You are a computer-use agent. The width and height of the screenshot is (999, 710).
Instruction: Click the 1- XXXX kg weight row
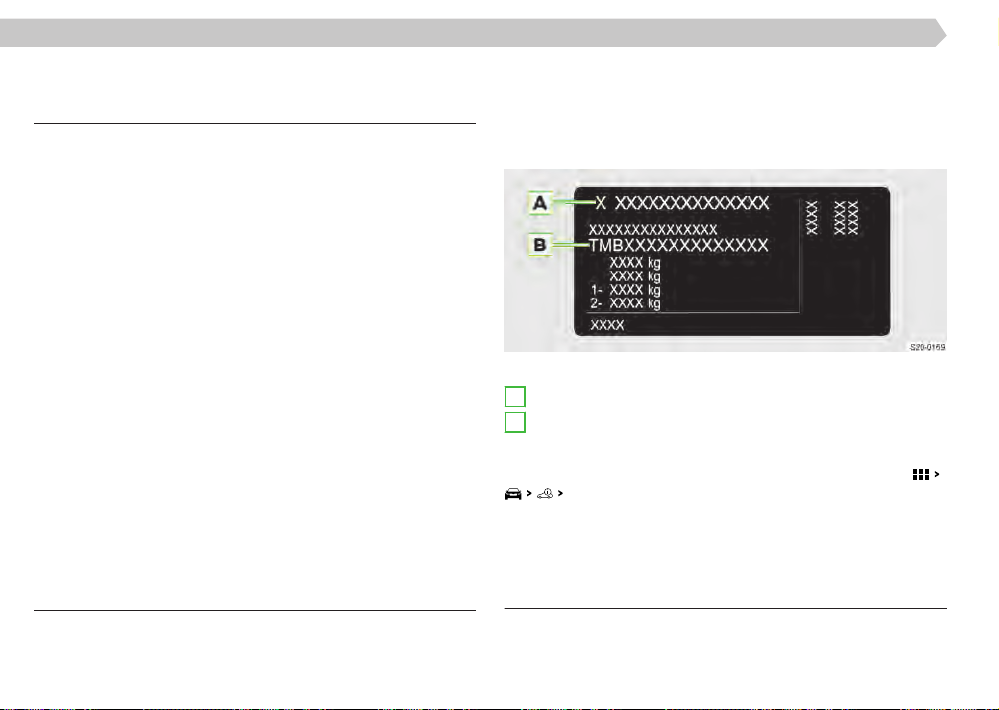pyautogui.click(x=625, y=290)
